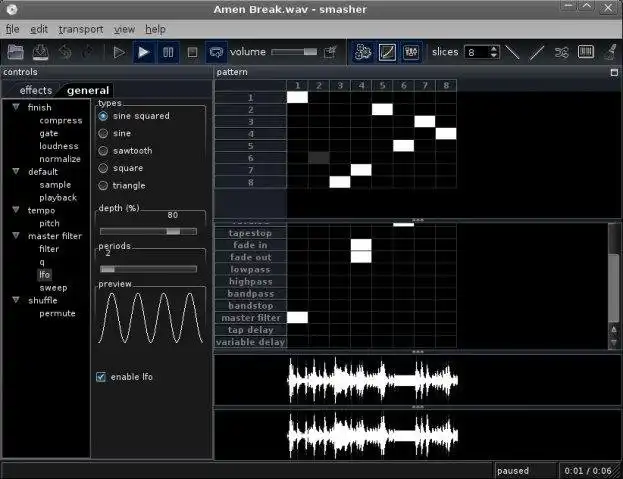Click the highlighted solid play button
The height and width of the screenshot is (479, 623).
point(143,52)
